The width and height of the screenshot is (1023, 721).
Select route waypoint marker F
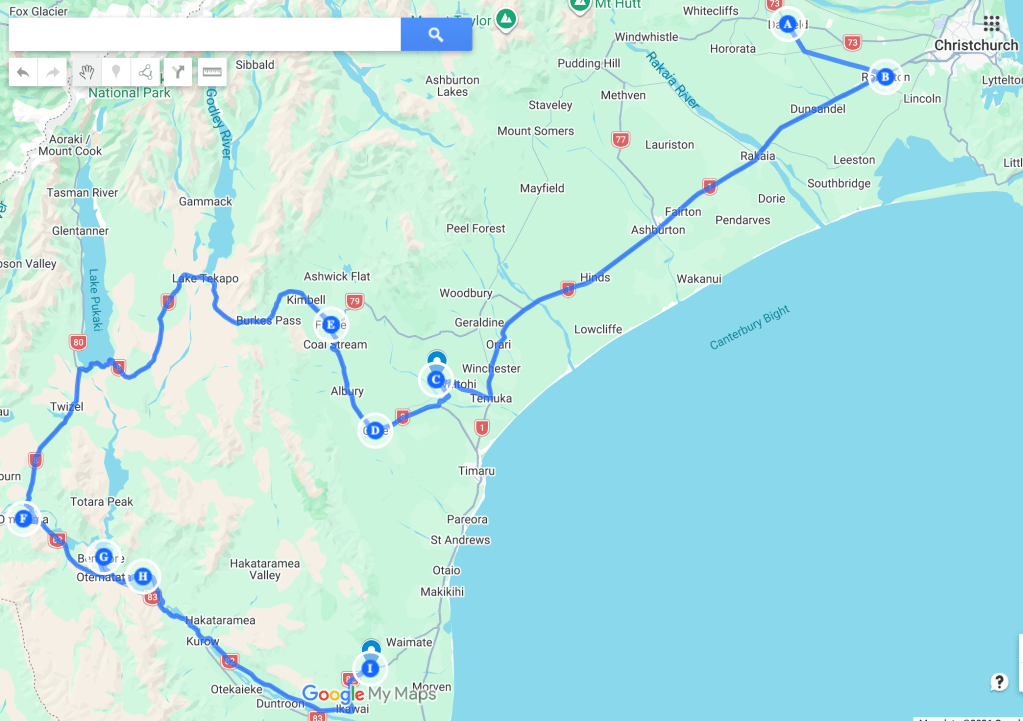(23, 518)
